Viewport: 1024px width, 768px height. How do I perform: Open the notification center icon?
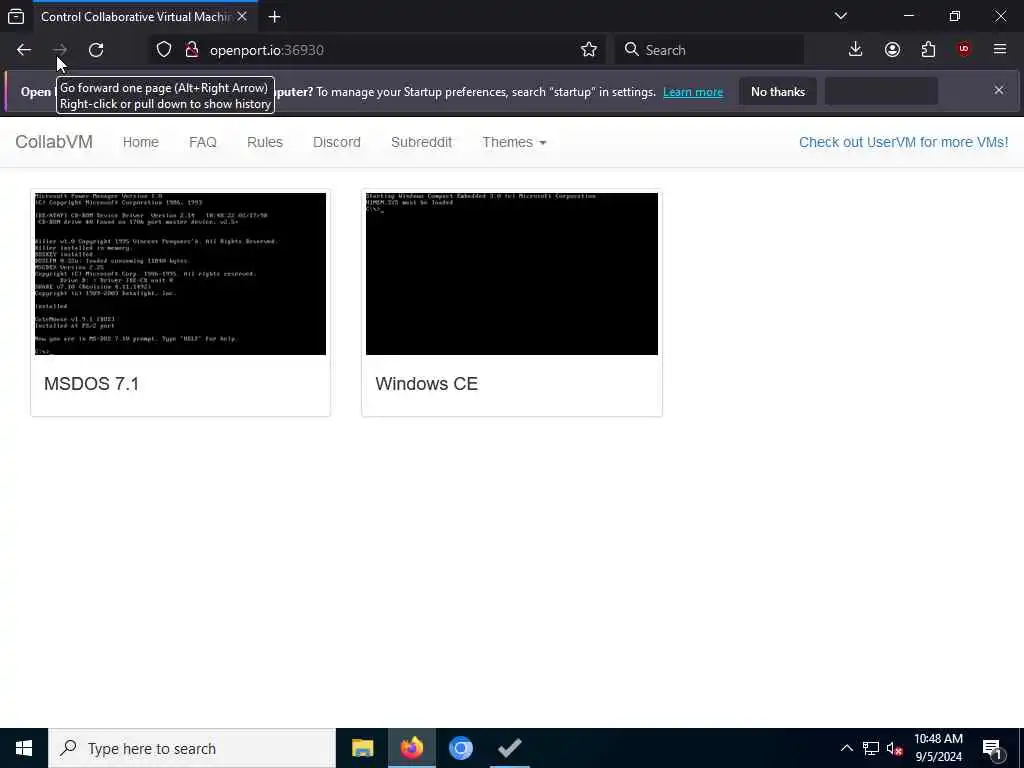(993, 748)
